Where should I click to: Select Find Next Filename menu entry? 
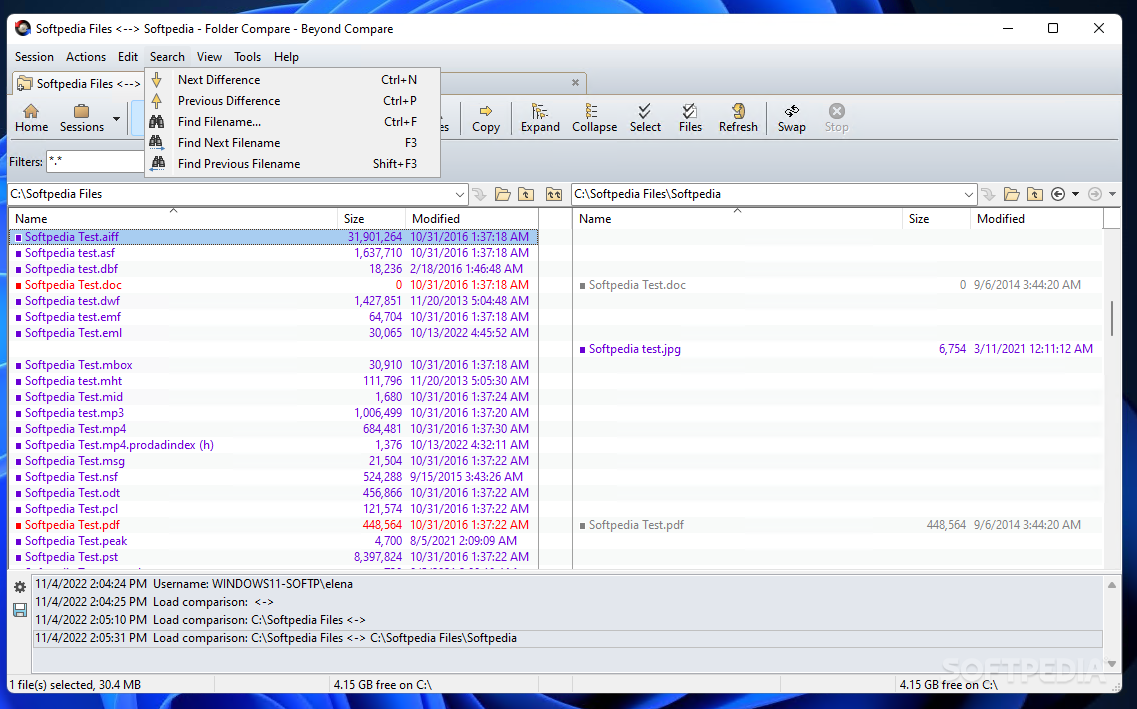point(292,143)
